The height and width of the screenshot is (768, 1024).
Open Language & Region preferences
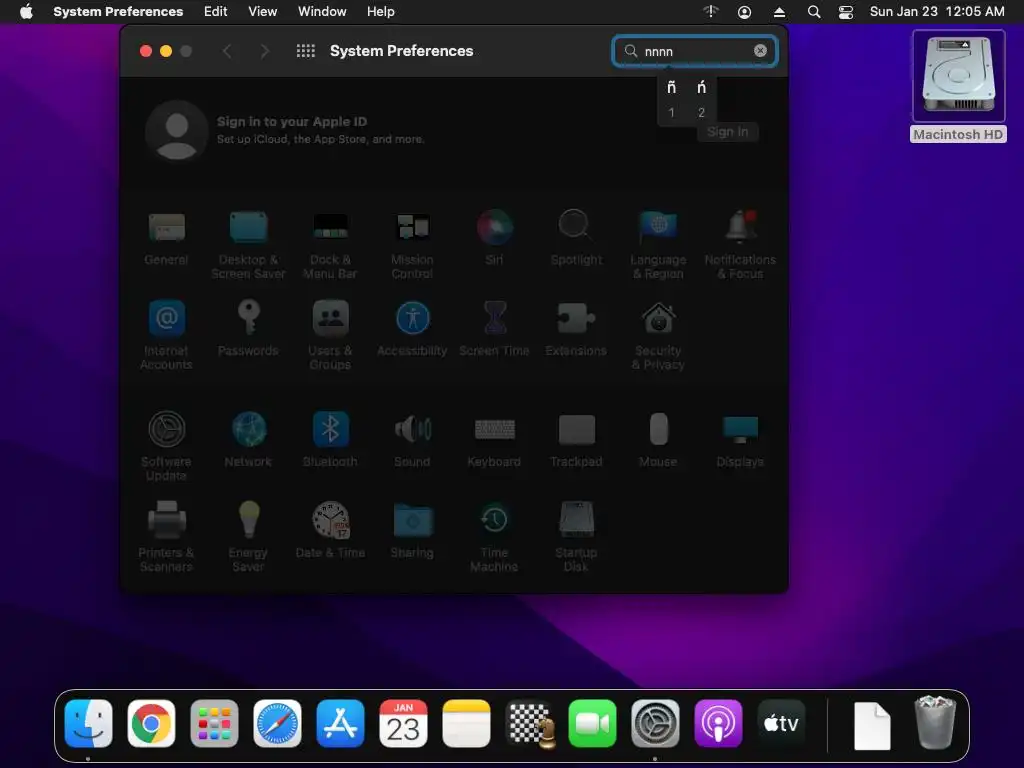tap(658, 245)
